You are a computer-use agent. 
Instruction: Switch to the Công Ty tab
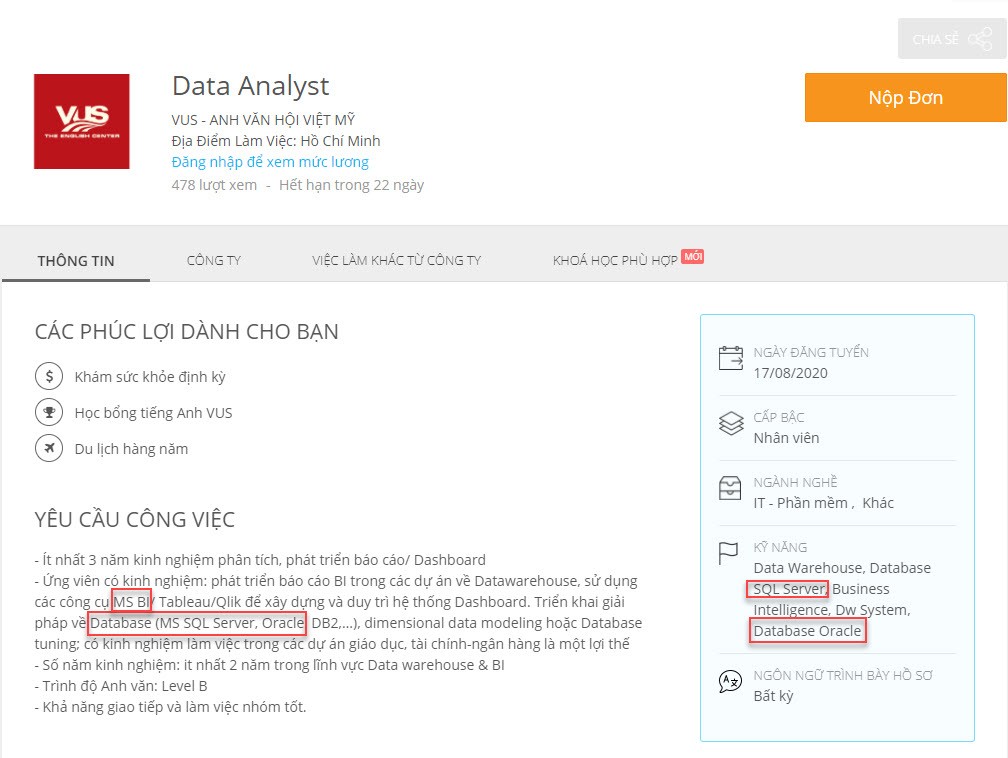point(214,261)
